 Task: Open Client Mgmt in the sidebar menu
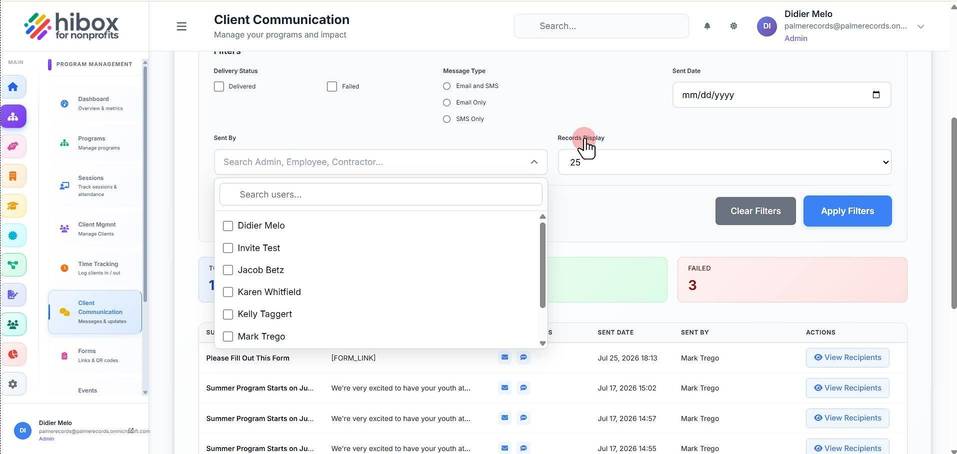point(95,229)
